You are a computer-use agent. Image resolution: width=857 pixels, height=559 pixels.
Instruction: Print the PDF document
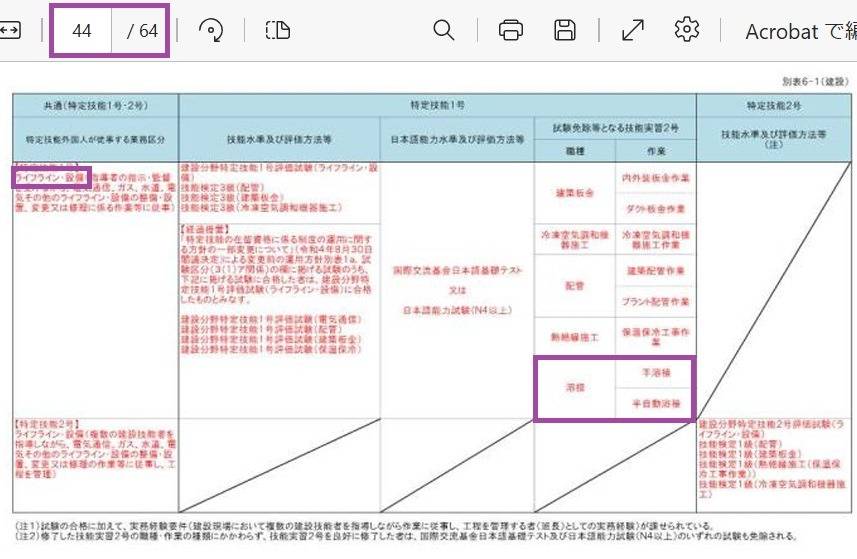[x=511, y=31]
